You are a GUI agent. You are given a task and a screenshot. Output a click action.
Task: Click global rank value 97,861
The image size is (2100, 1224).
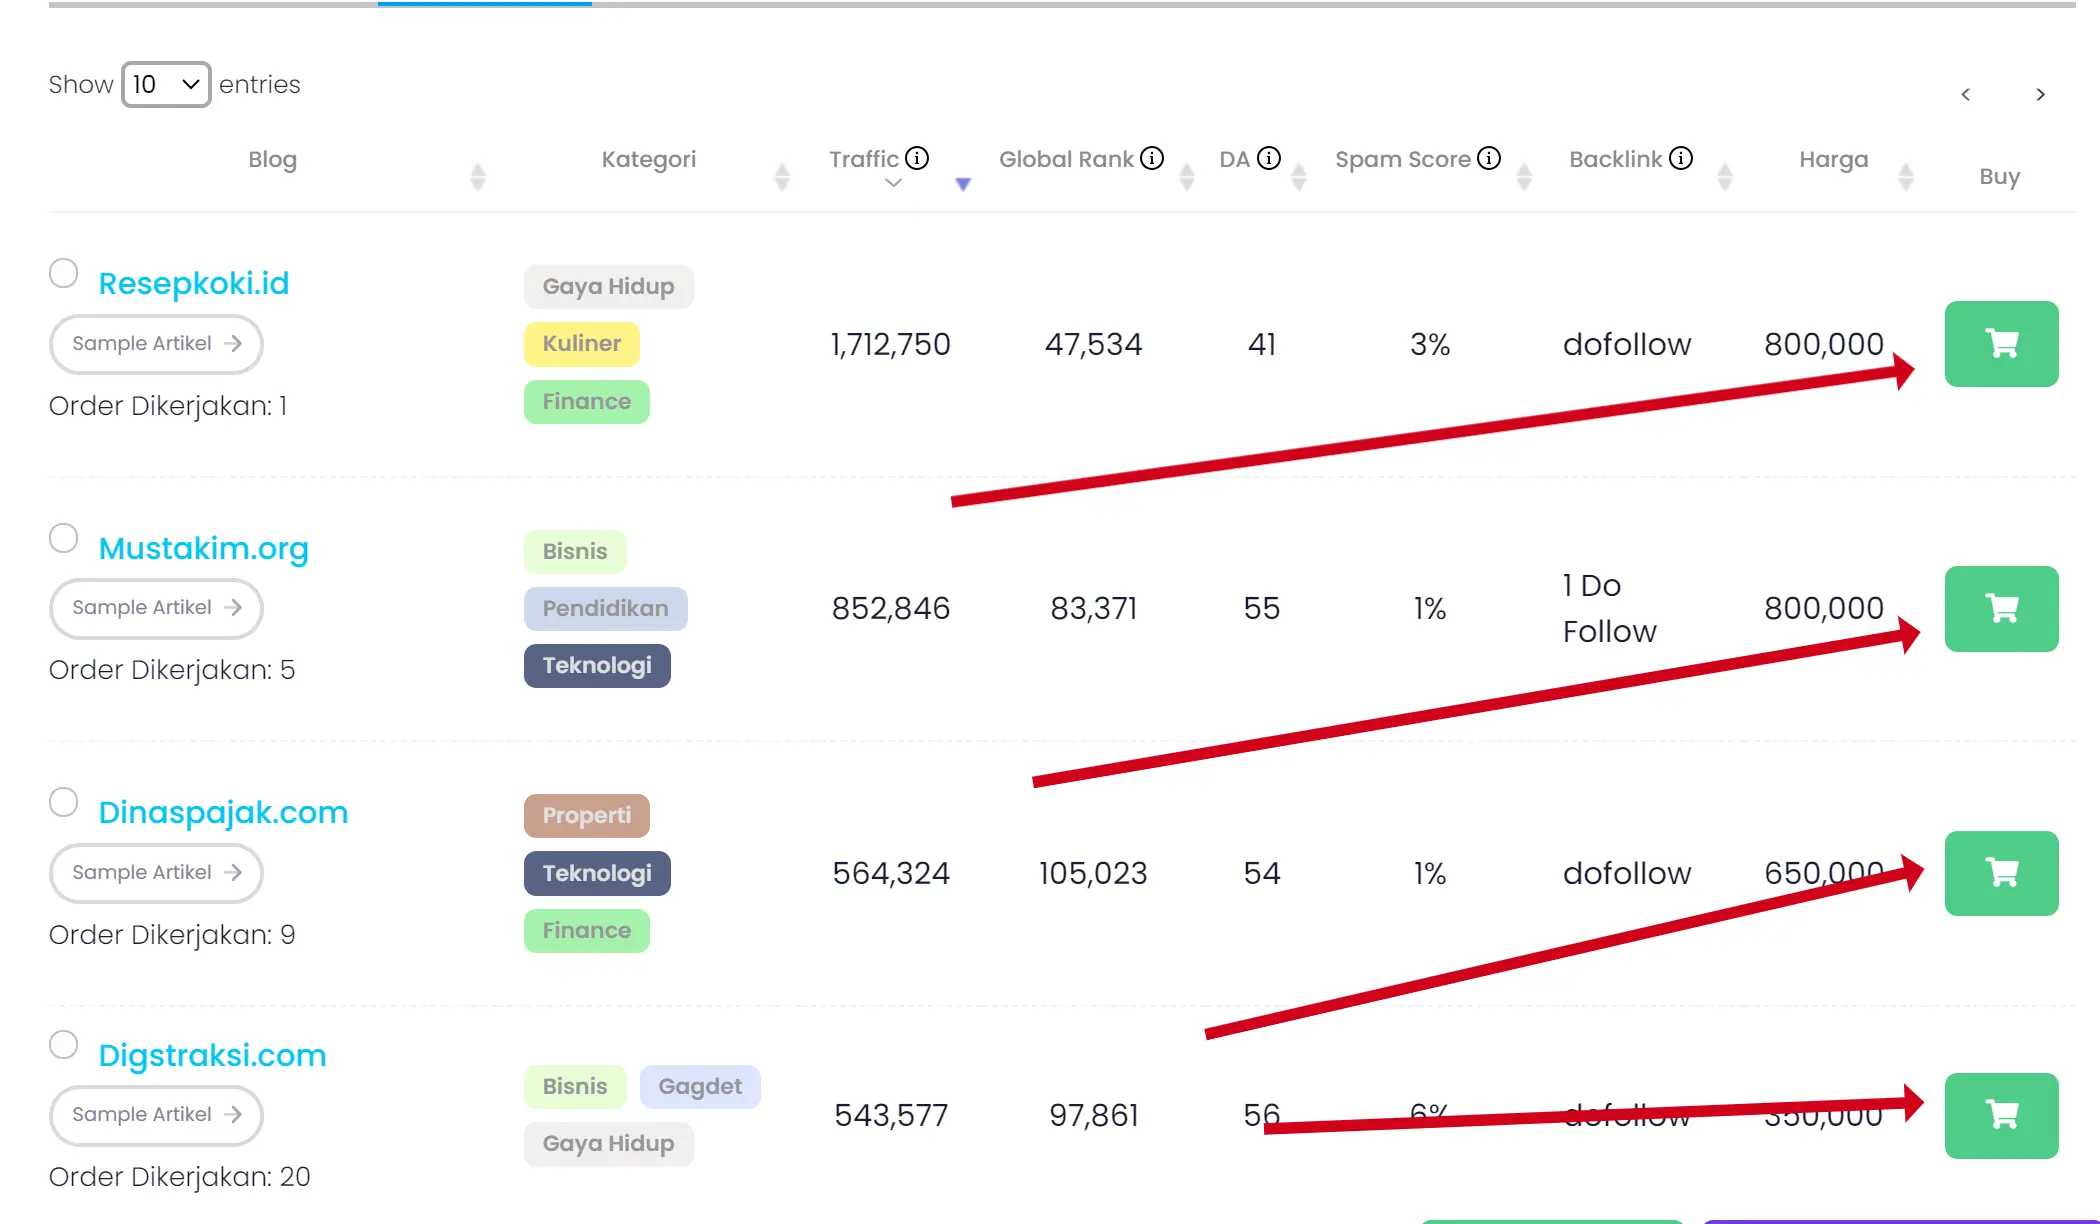pos(1094,1115)
